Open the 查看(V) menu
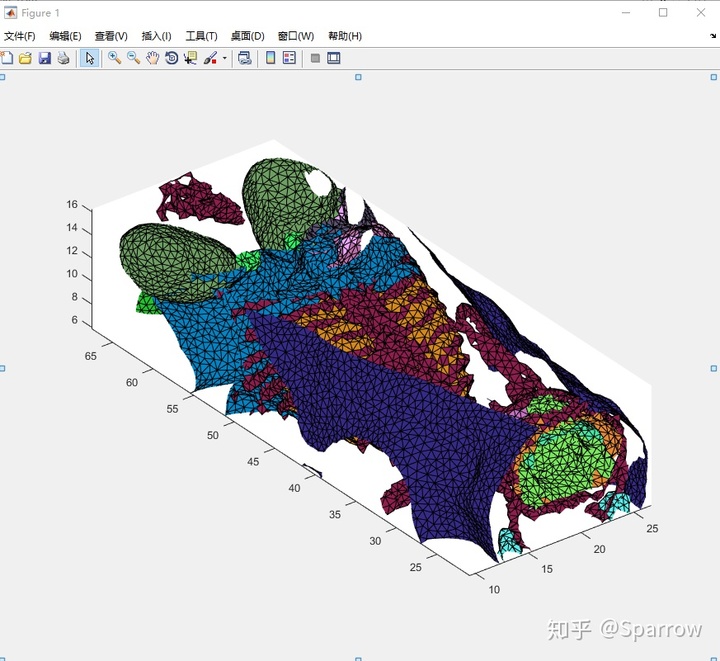The width and height of the screenshot is (720, 661). [111, 36]
